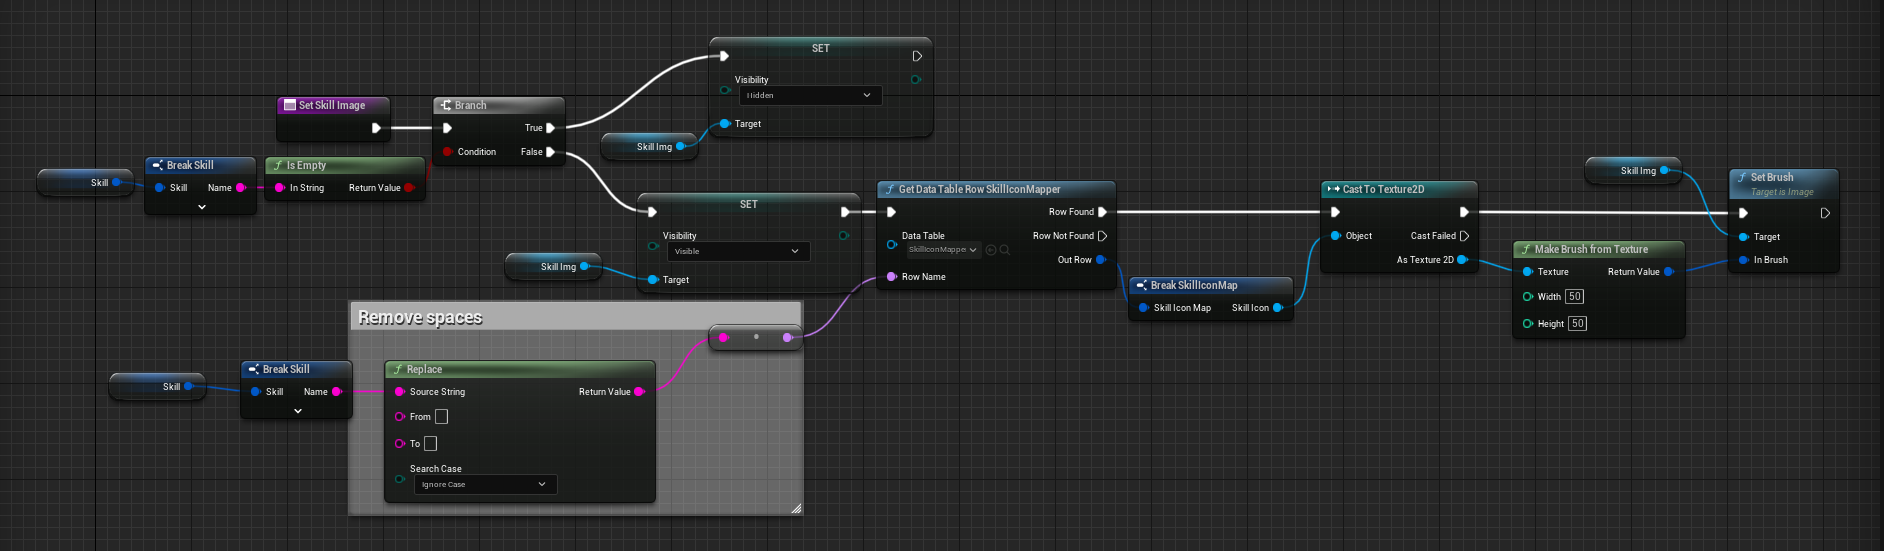Click the Row Name input pin

(891, 277)
